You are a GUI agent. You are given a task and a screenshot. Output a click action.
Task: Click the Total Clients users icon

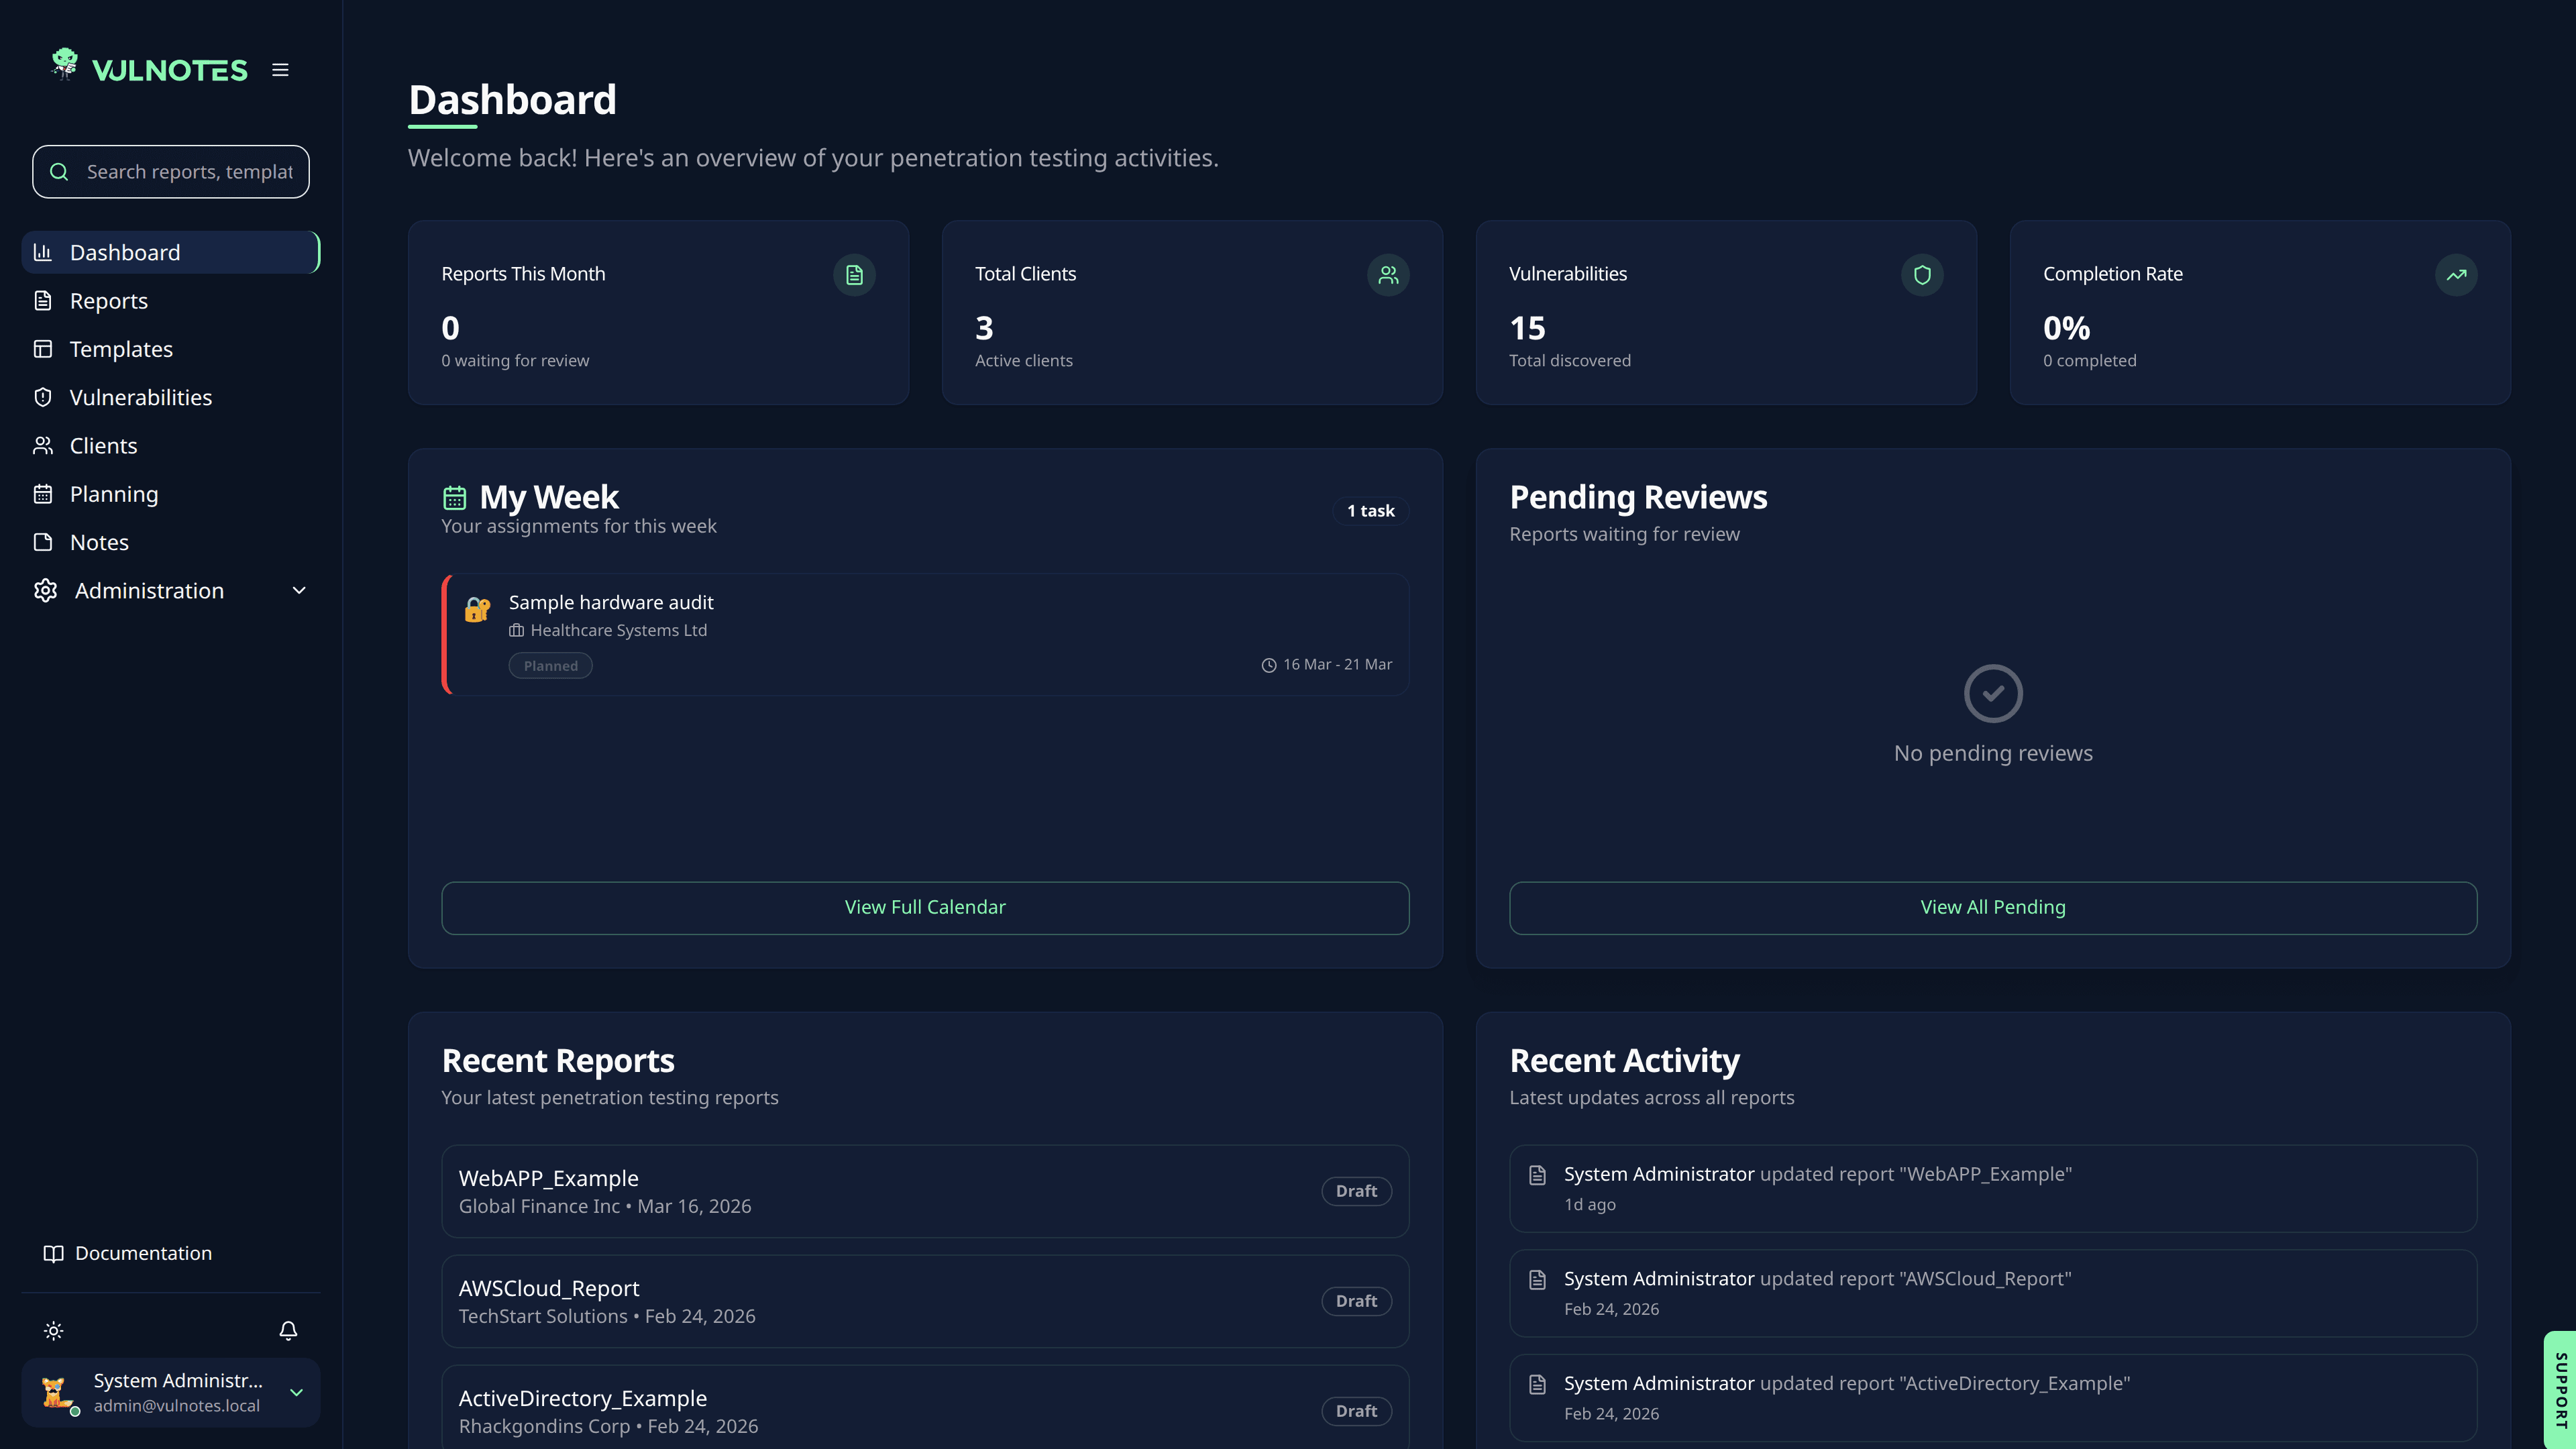pyautogui.click(x=1388, y=275)
